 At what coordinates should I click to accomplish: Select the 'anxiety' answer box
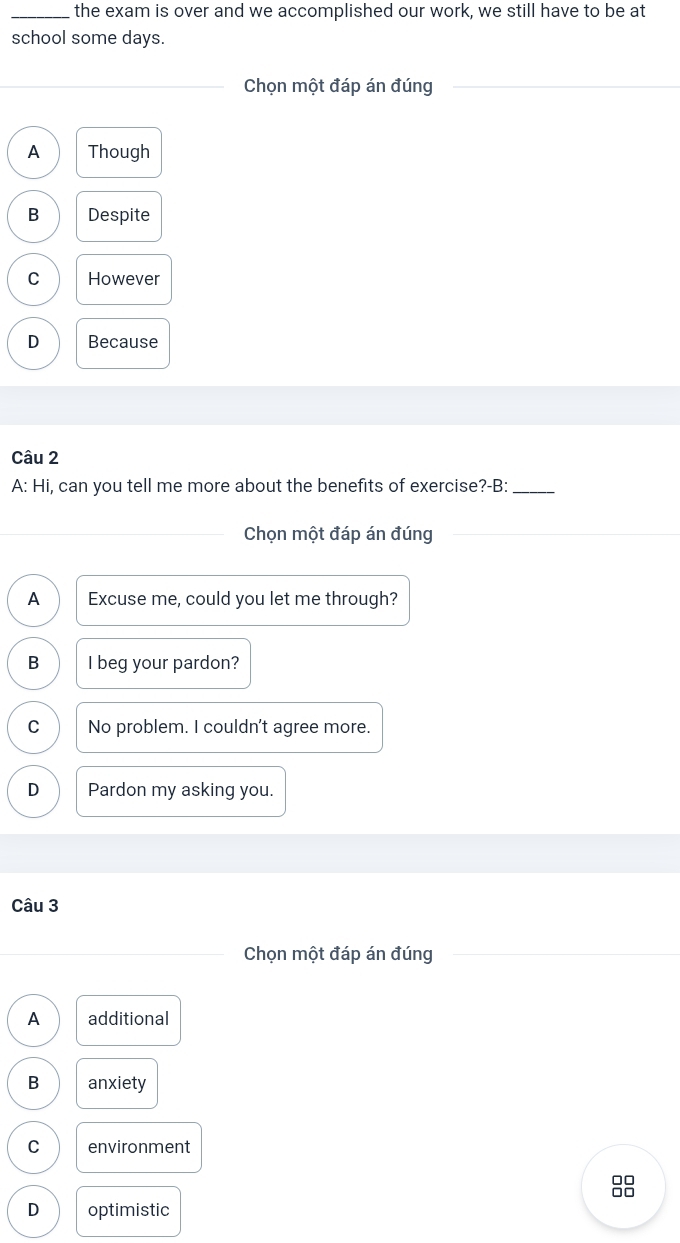click(x=117, y=1083)
